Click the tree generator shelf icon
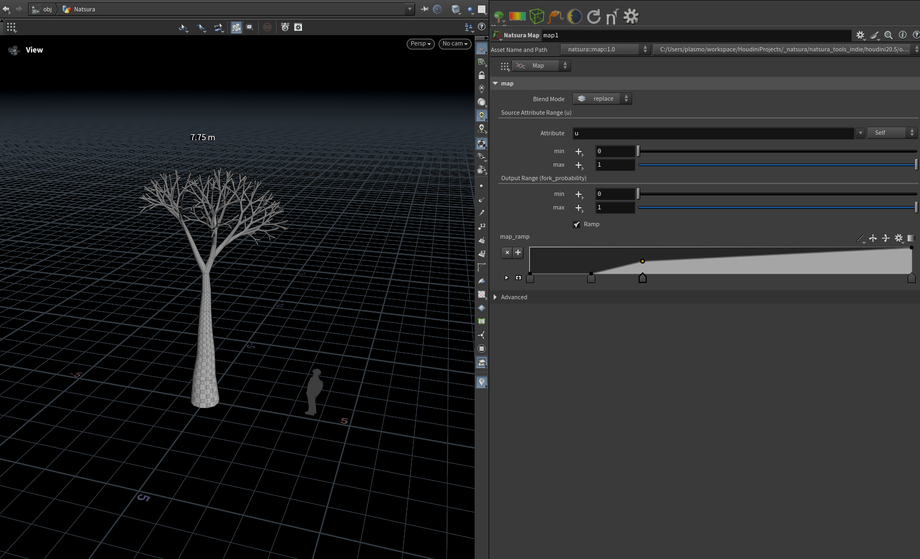This screenshot has width=920, height=559. pos(499,16)
